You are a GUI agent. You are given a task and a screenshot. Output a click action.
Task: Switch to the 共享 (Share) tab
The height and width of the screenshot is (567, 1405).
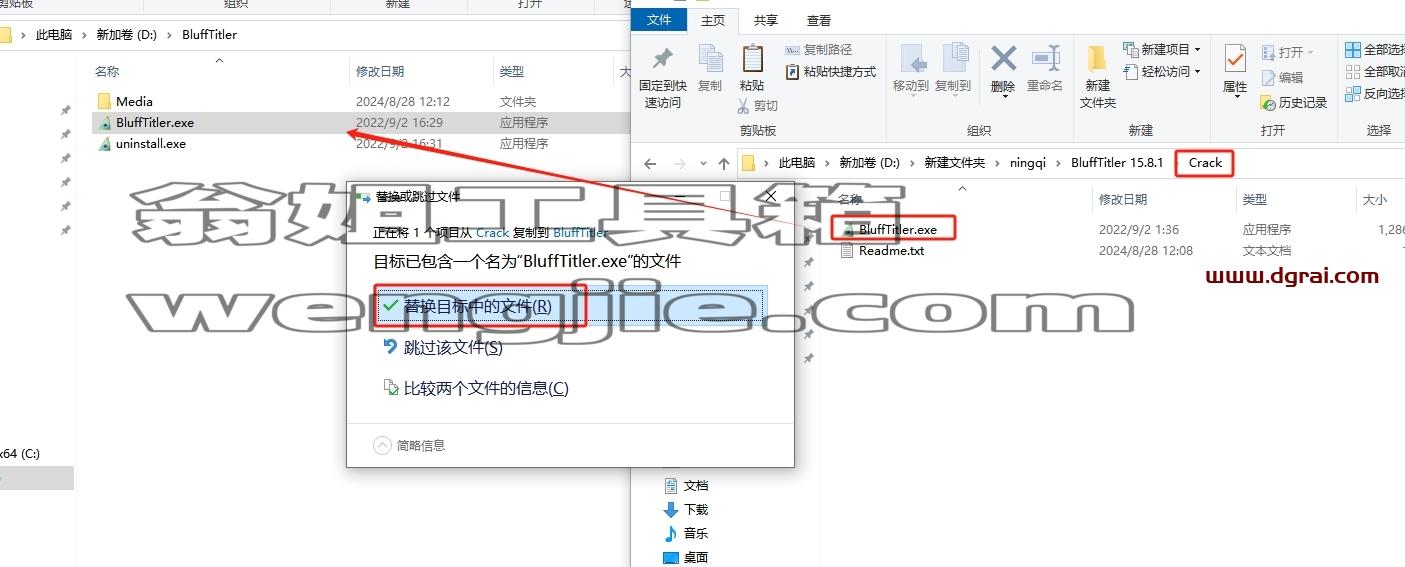(766, 20)
